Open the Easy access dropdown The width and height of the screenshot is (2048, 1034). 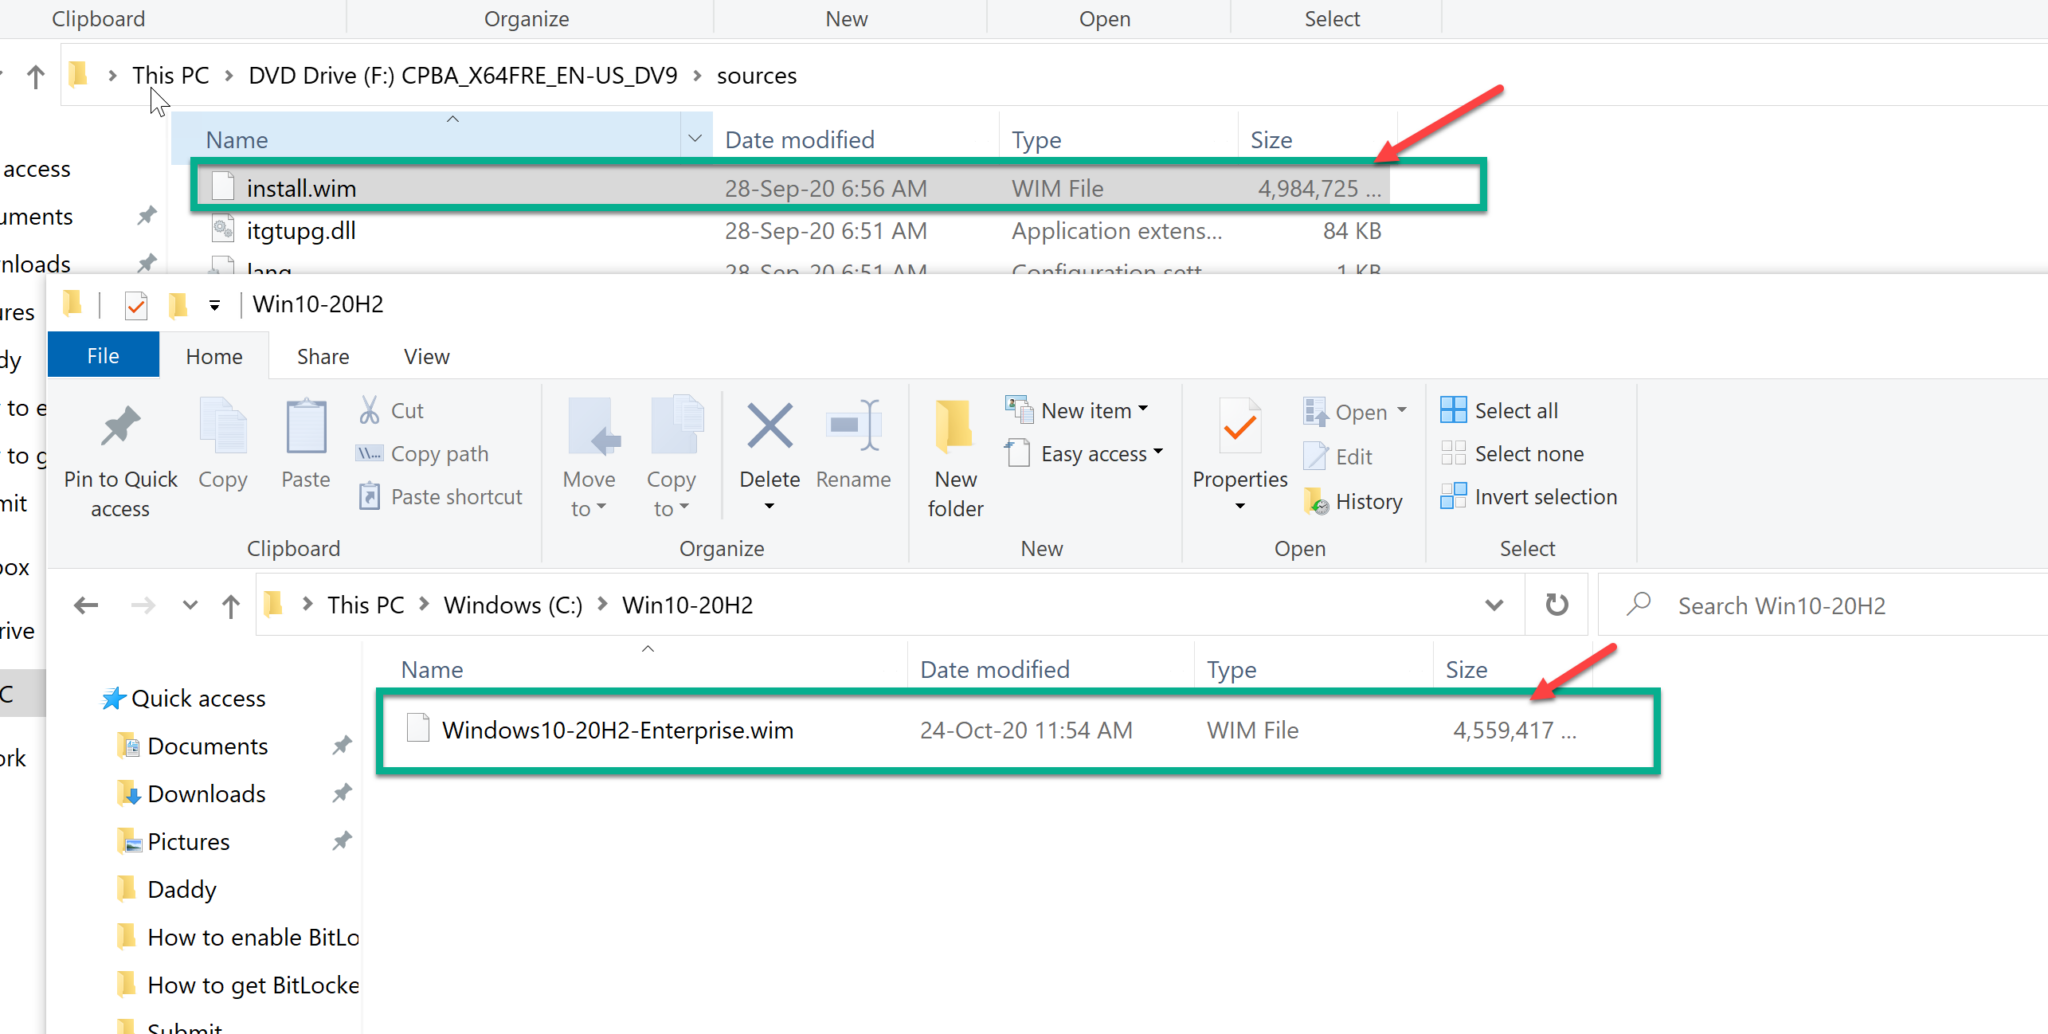(x=1158, y=453)
